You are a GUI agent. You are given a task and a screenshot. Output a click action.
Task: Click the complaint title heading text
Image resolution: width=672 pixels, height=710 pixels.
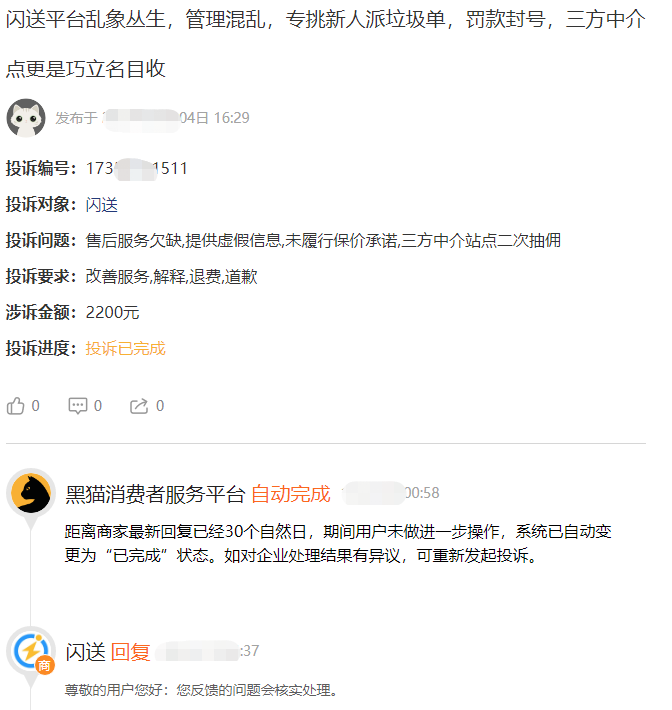coord(325,44)
